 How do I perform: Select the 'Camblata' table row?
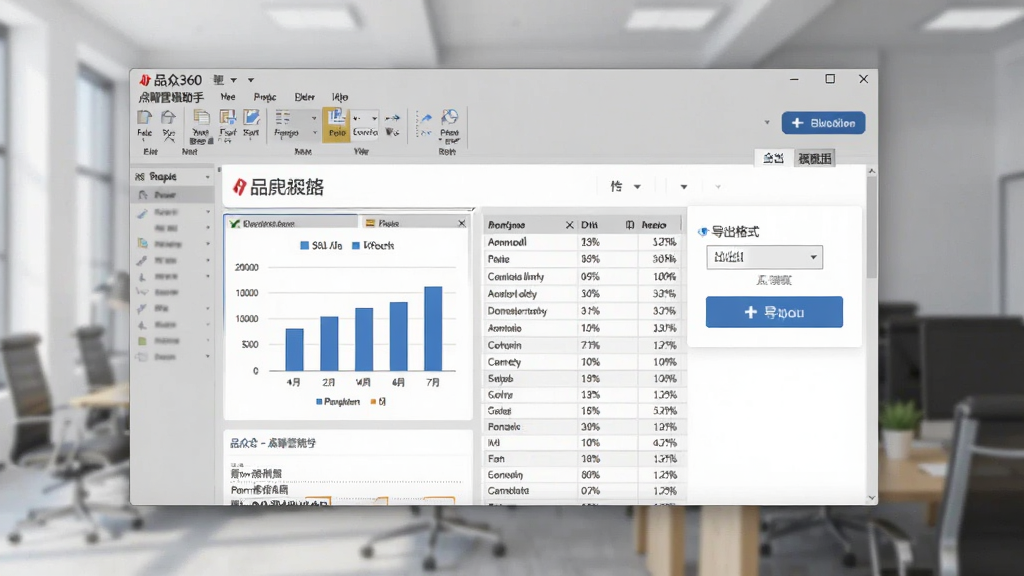point(583,490)
